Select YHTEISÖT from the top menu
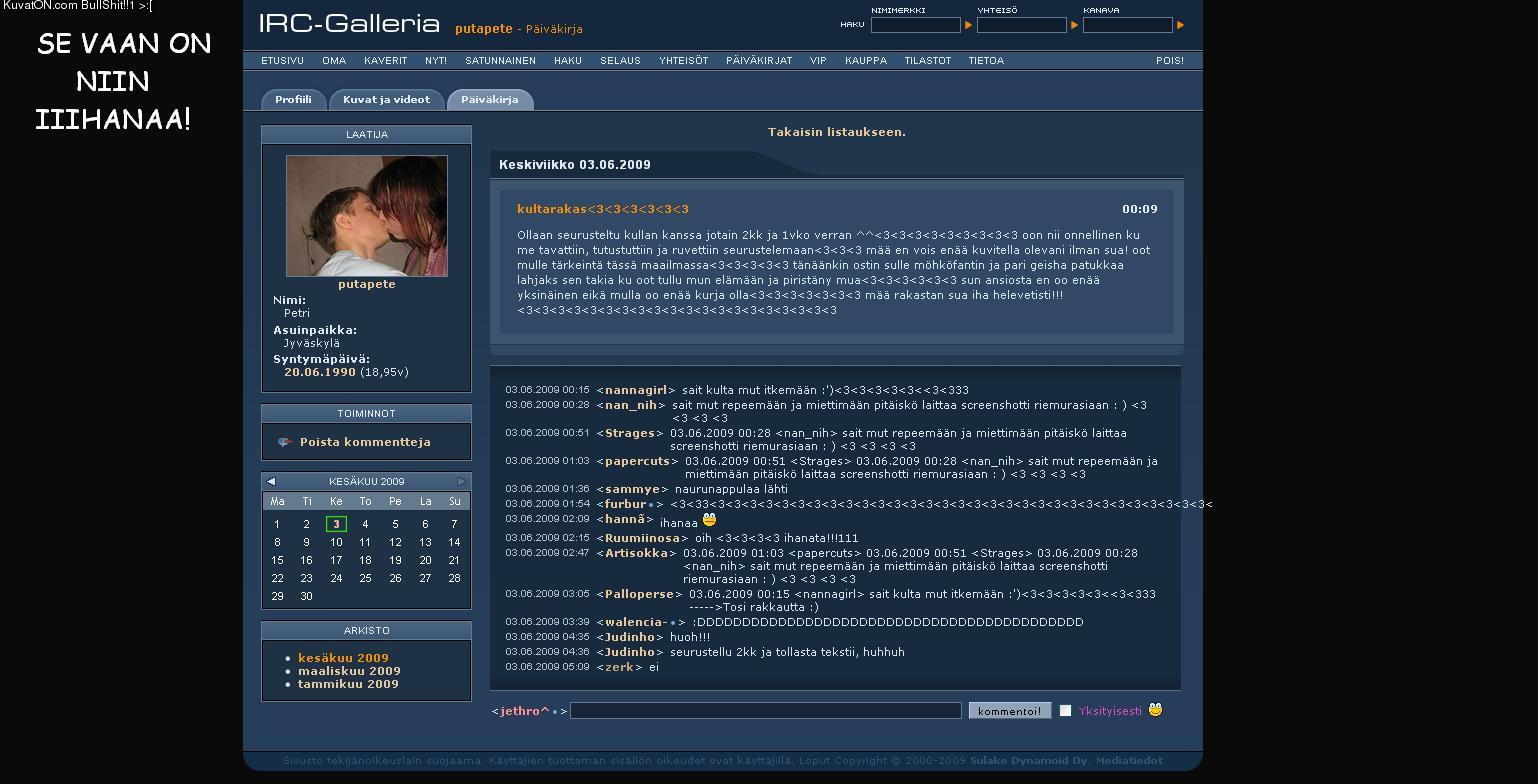This screenshot has height=784, width=1538. point(683,61)
